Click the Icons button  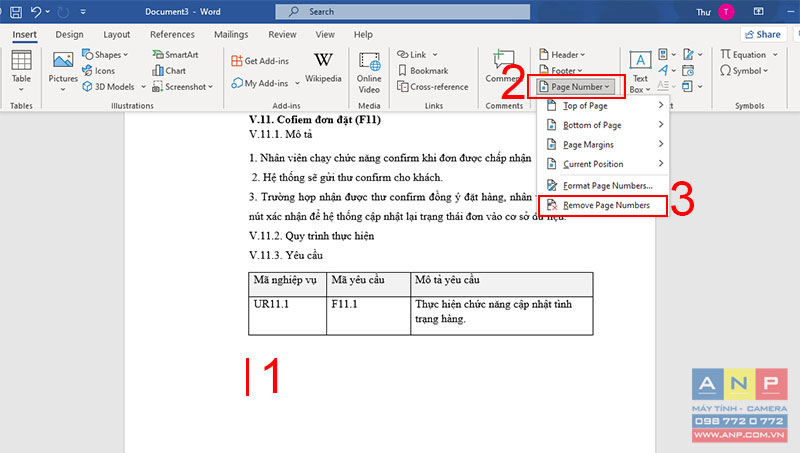tap(98, 70)
